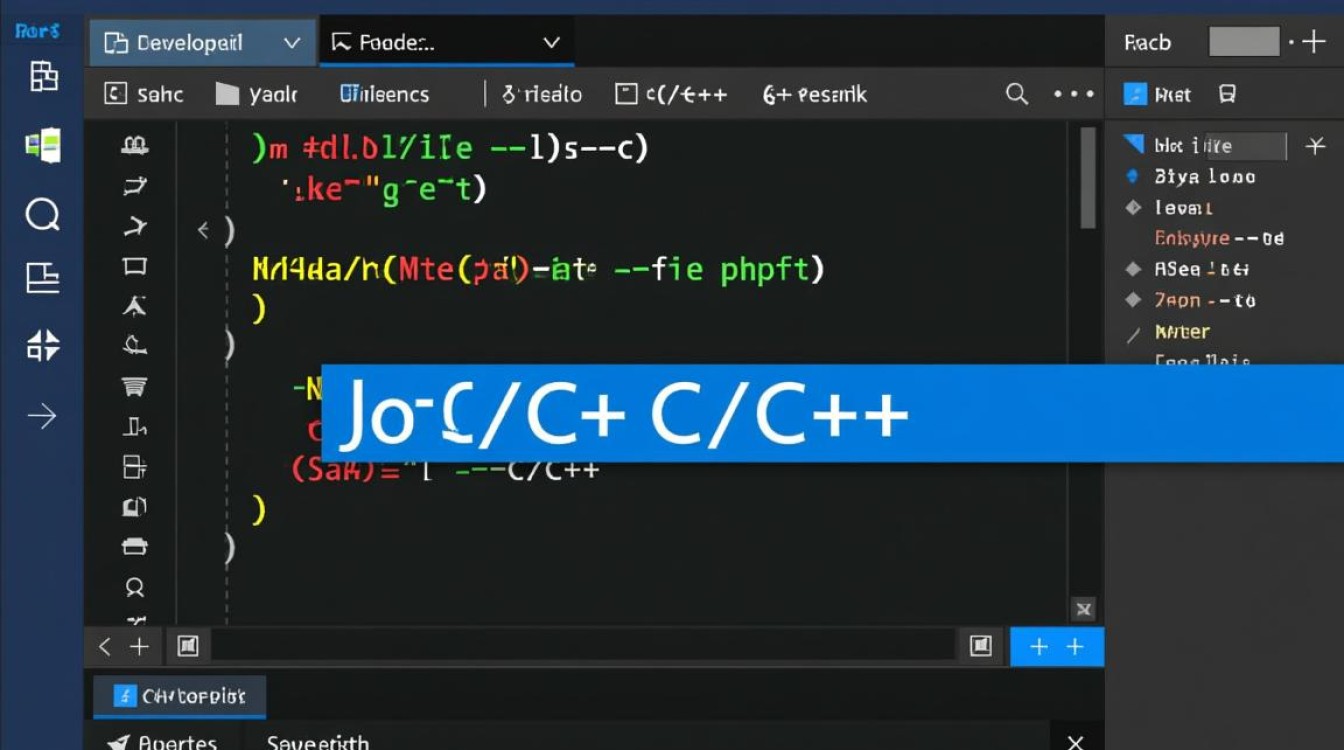This screenshot has width=1344, height=750.
Task: Click the small x icon below editor scrollbar
Action: (1083, 608)
